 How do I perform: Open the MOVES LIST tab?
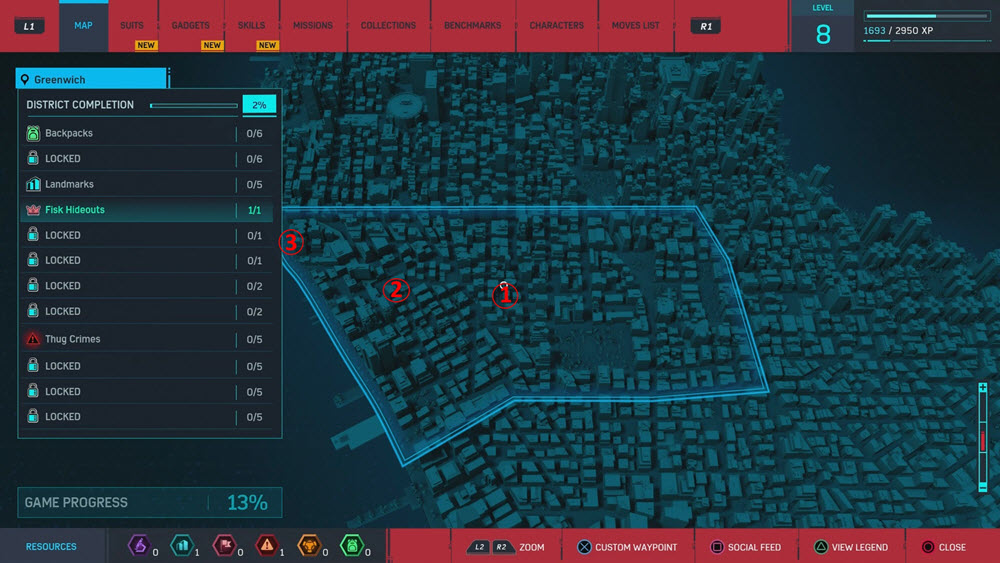636,26
